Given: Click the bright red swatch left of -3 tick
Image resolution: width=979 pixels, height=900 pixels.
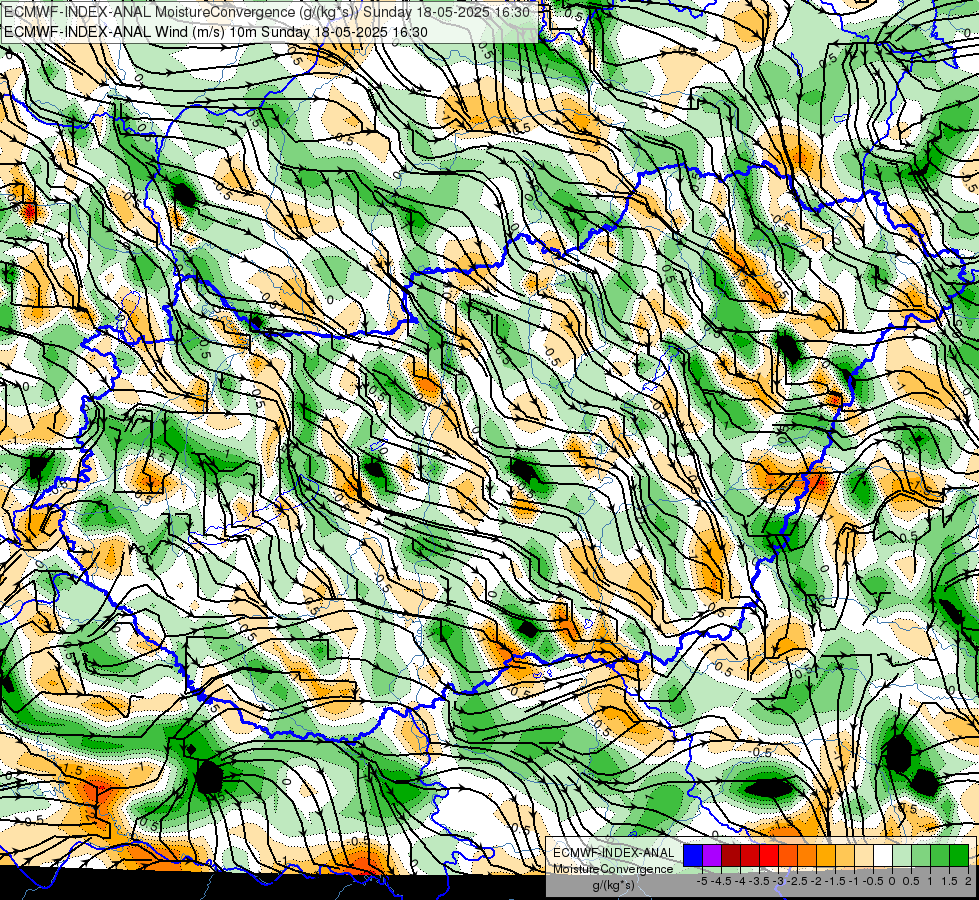Looking at the screenshot, I should (x=769, y=856).
